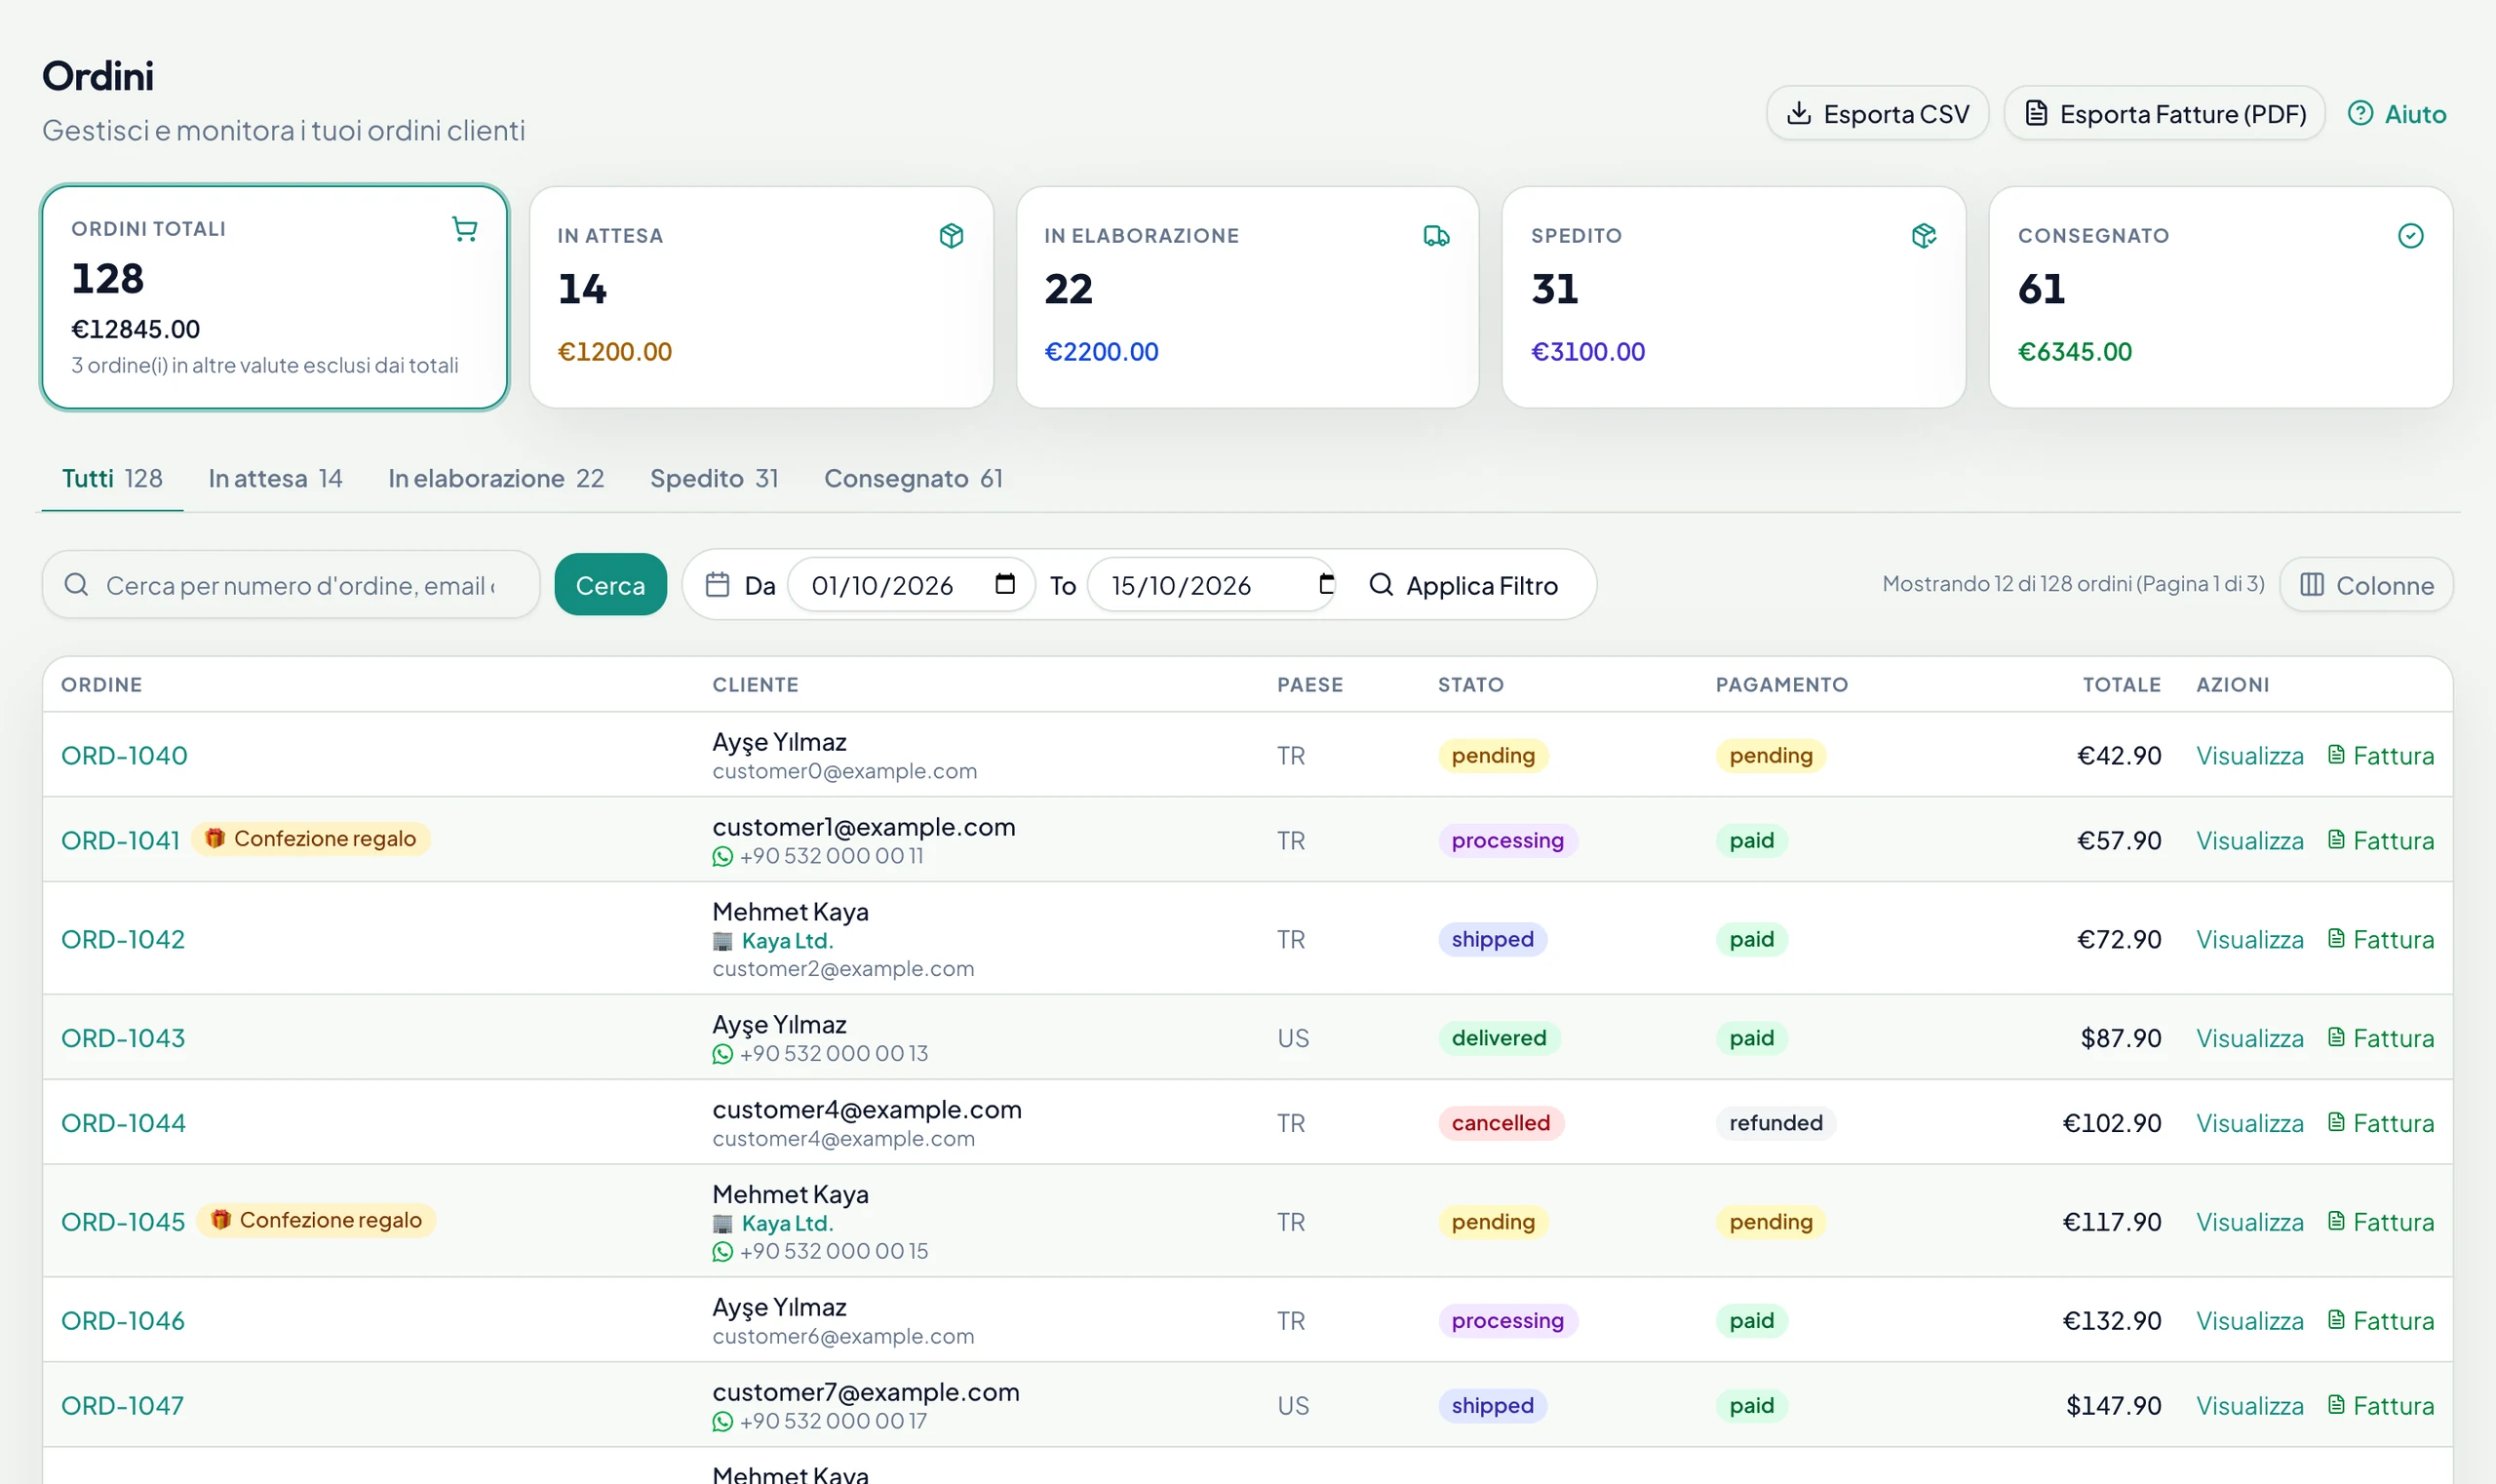Click the Totale column header
The height and width of the screenshot is (1484, 2496).
pyautogui.click(x=2121, y=685)
